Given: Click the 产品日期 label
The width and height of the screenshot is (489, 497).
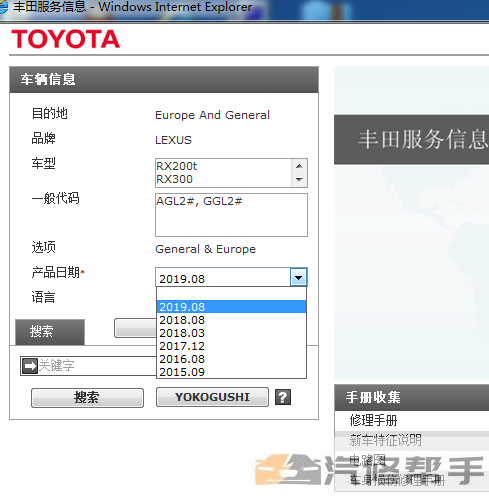Looking at the screenshot, I should (56, 272).
